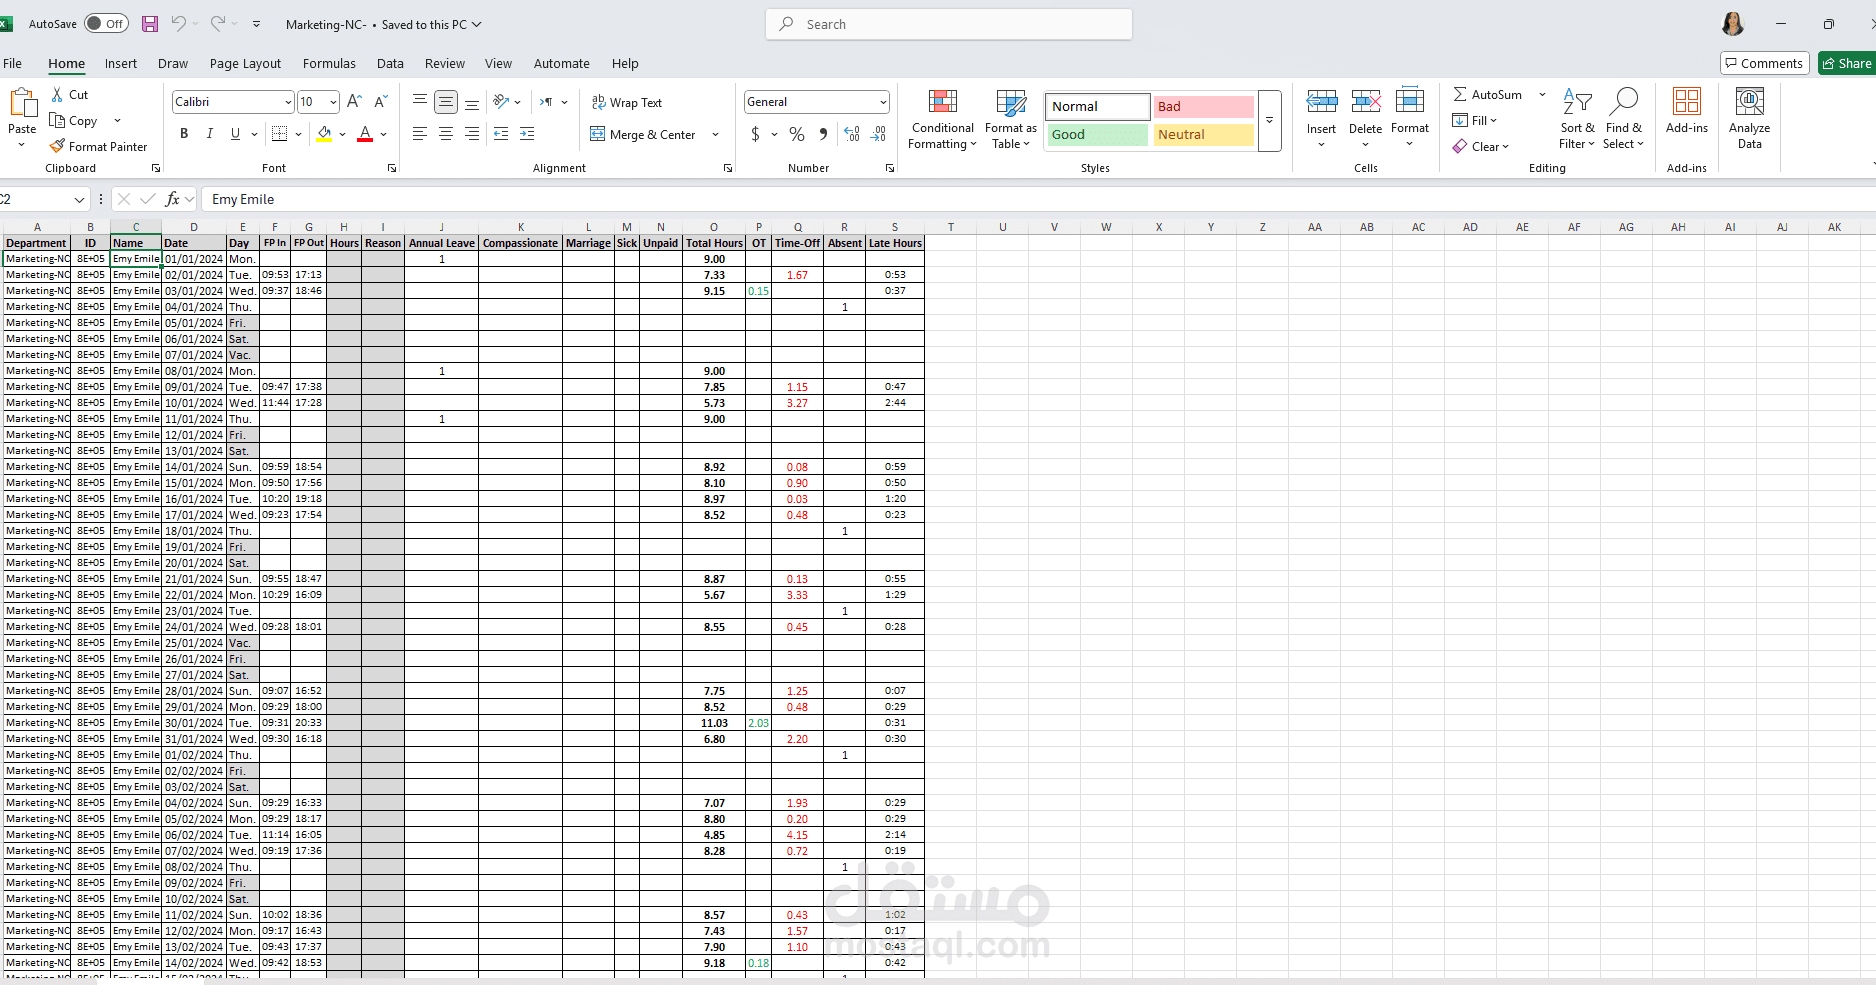The width and height of the screenshot is (1876, 985).
Task: Toggle Underline formatting
Action: pyautogui.click(x=235, y=133)
